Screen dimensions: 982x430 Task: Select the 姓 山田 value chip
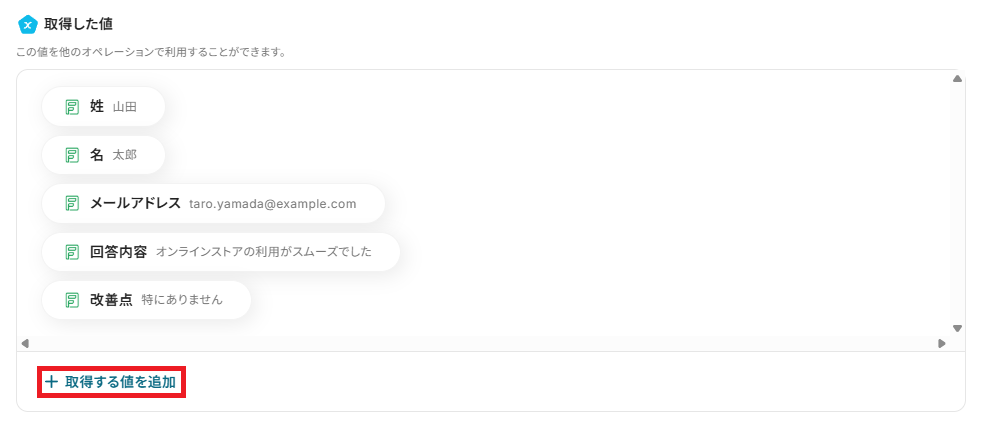pos(103,107)
